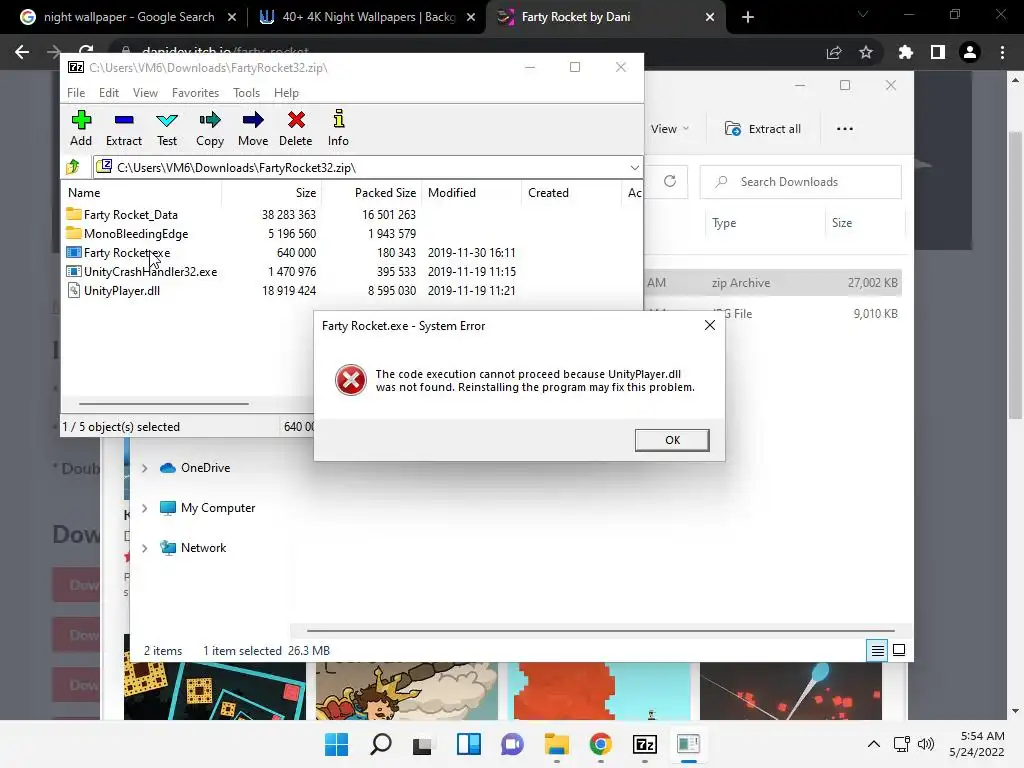Share this page from Chrome toolbar
Viewport: 1024px width, 768px height.
click(834, 52)
